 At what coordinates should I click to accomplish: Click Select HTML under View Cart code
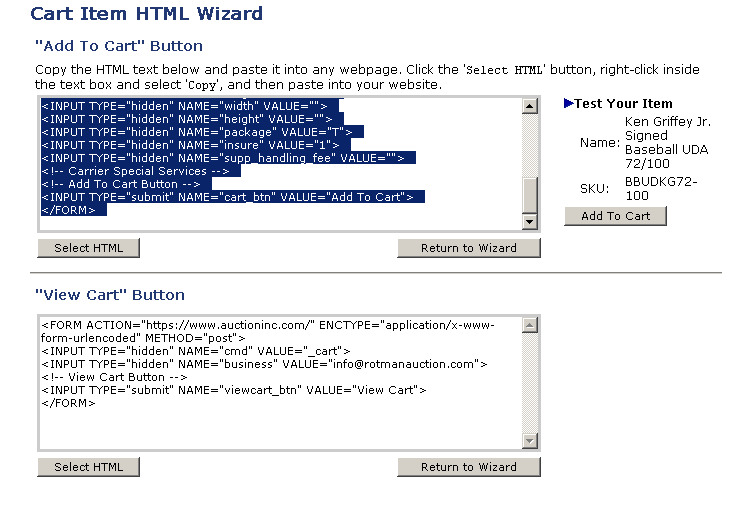88,467
